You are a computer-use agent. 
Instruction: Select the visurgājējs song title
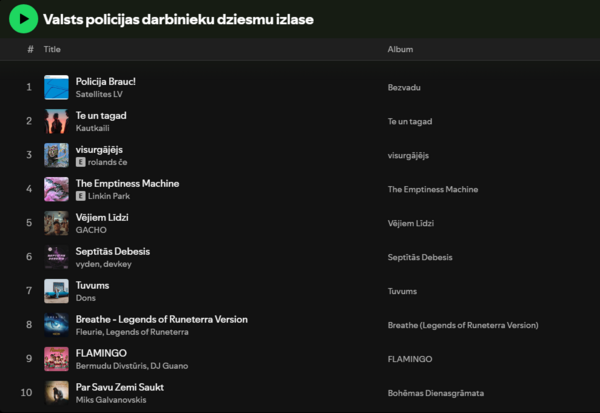click(99, 150)
